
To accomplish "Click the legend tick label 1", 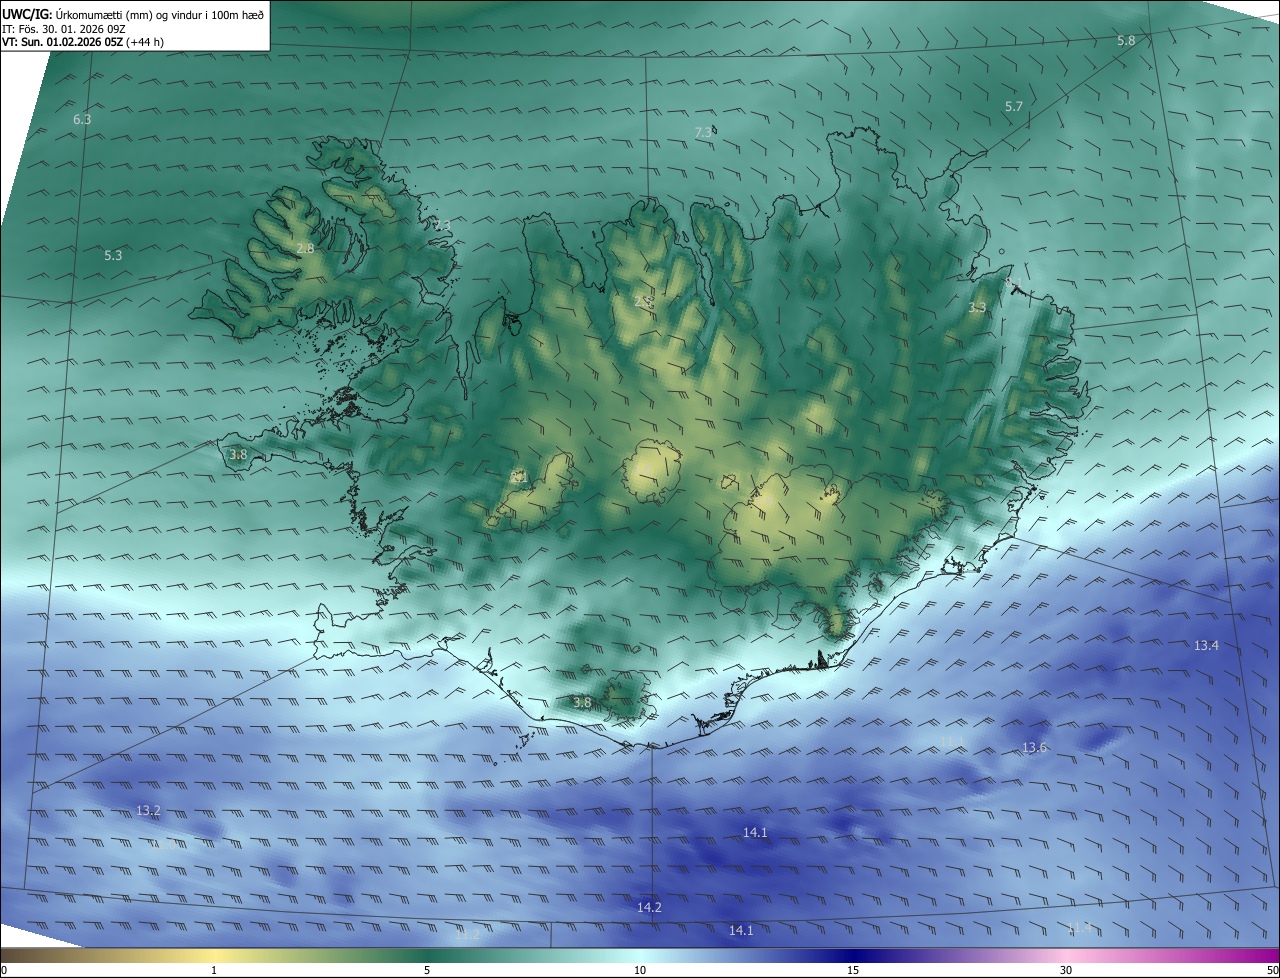I will click(x=214, y=970).
